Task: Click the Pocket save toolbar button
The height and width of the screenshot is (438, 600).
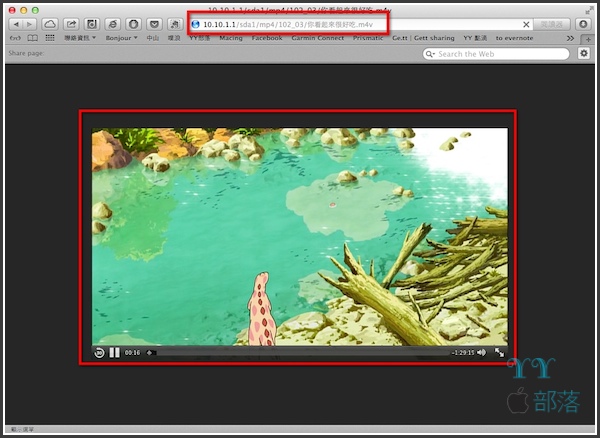Action: (x=154, y=24)
